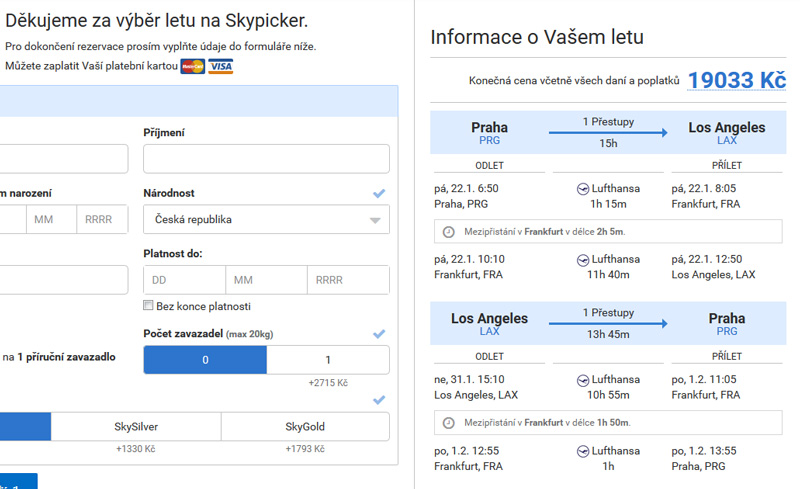Click the RRRR field under Platnost do

point(348,280)
